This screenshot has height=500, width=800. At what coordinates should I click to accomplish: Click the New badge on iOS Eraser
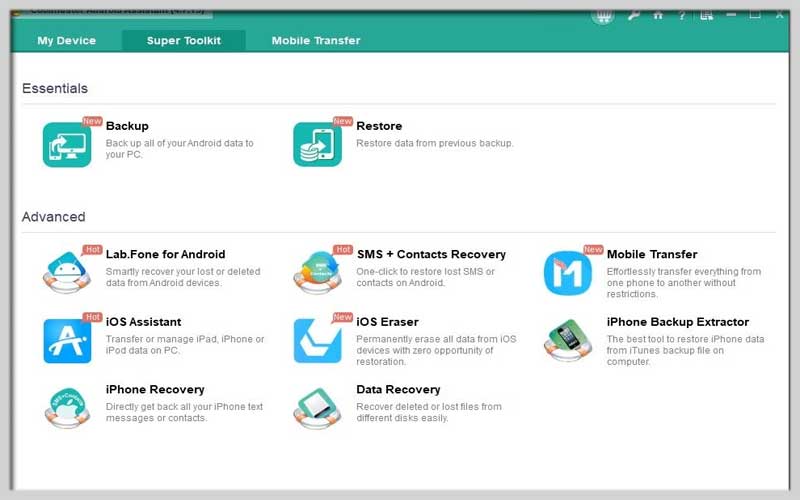click(x=343, y=317)
